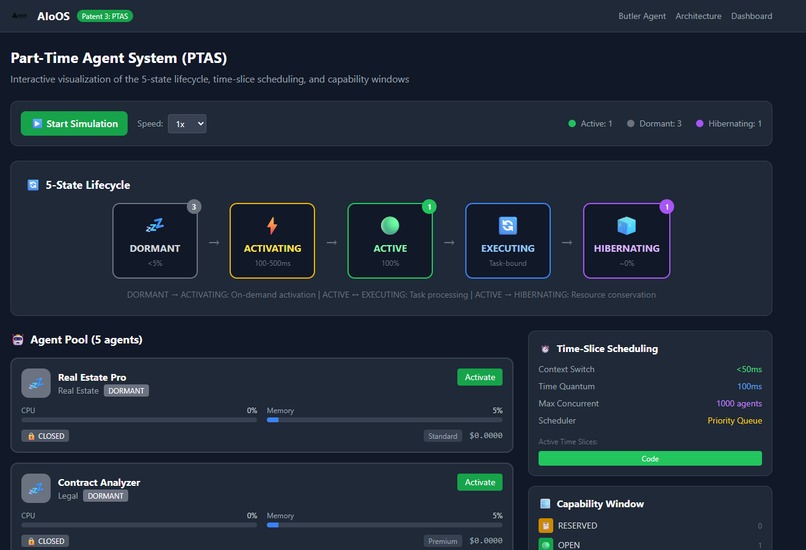Click the count badge on HIBERNATING card
Image resolution: width=806 pixels, height=550 pixels.
tap(667, 207)
